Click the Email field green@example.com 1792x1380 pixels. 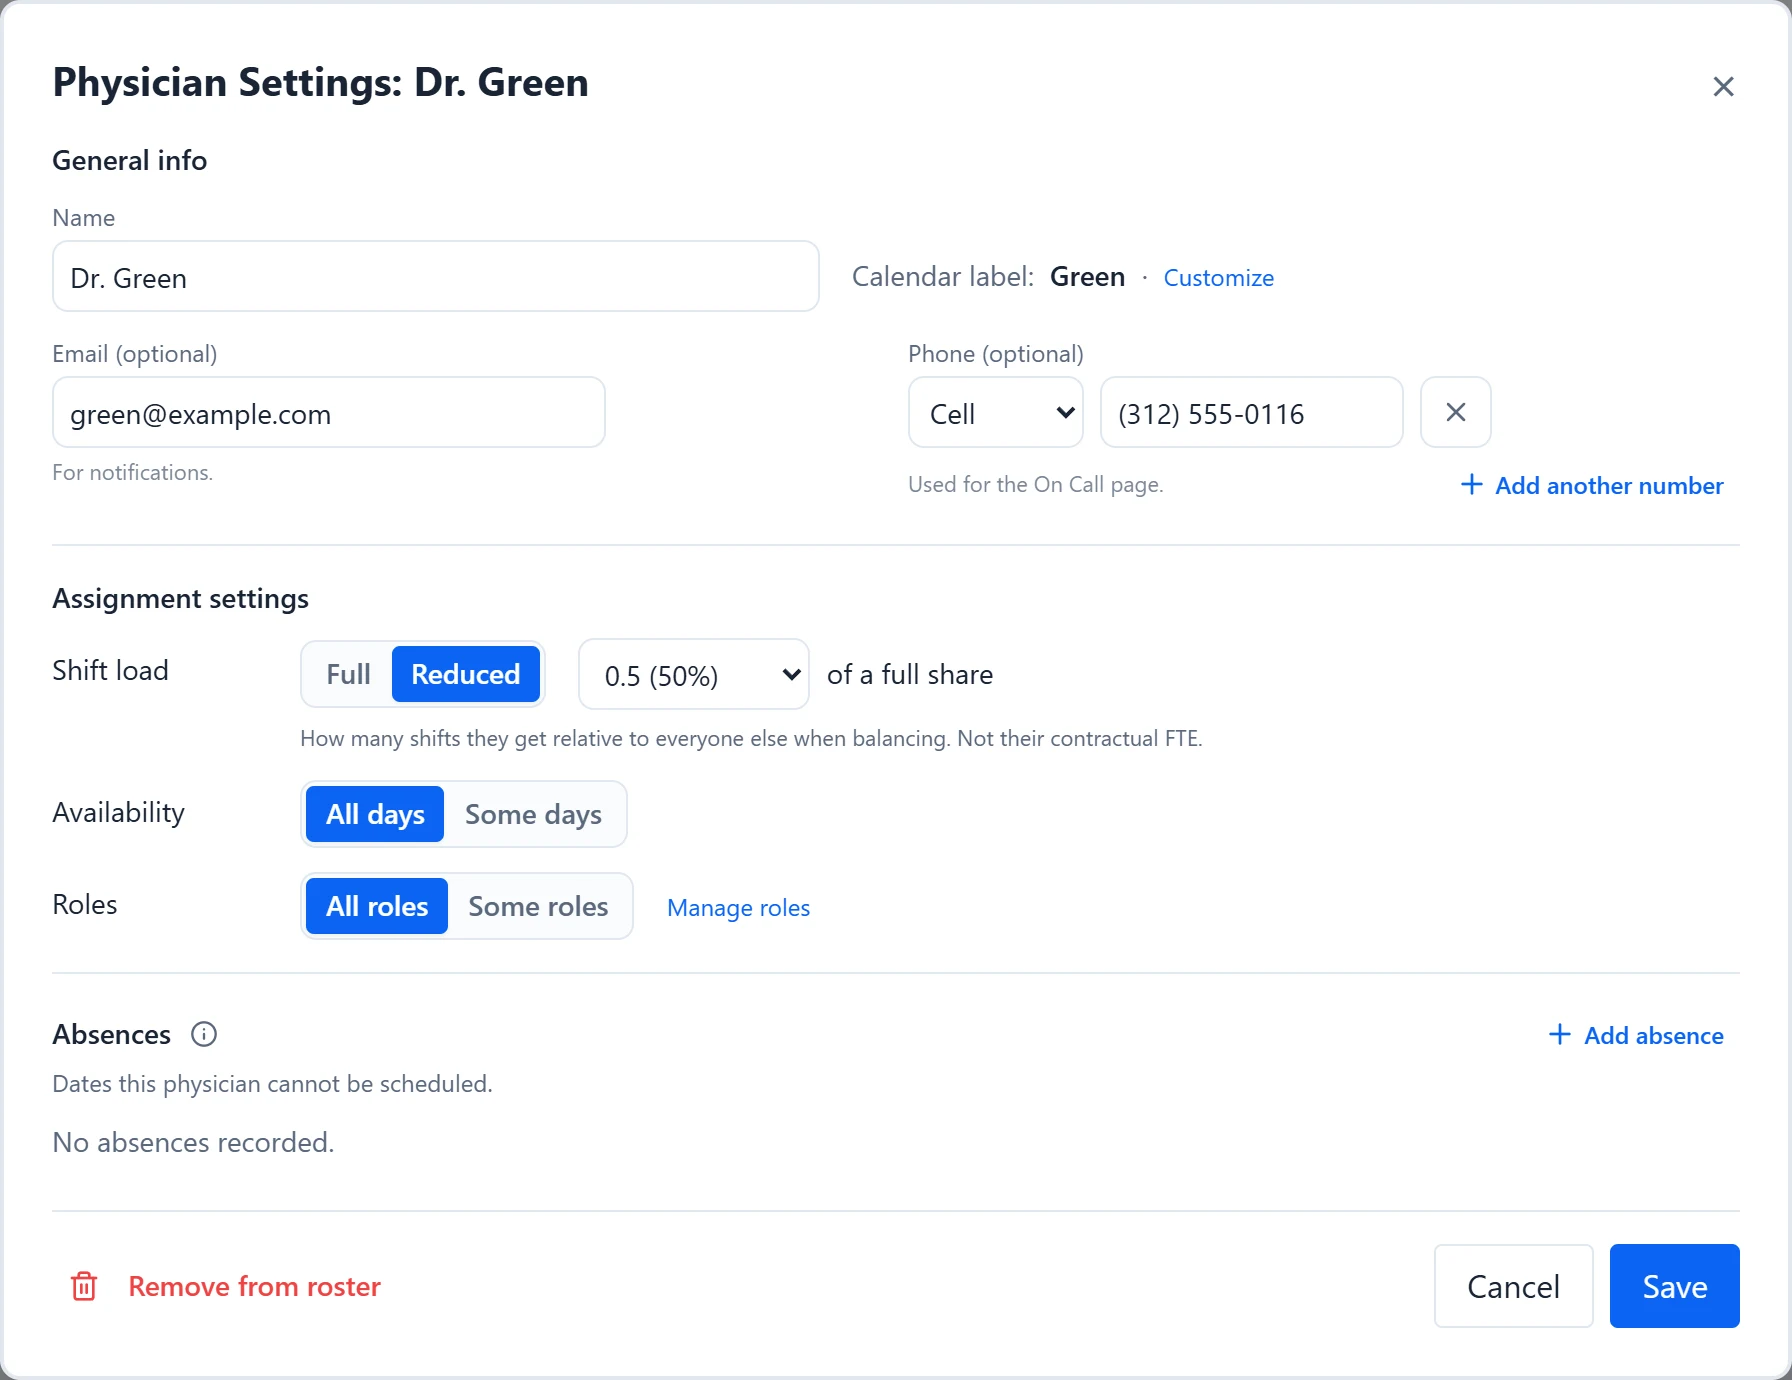tap(329, 412)
